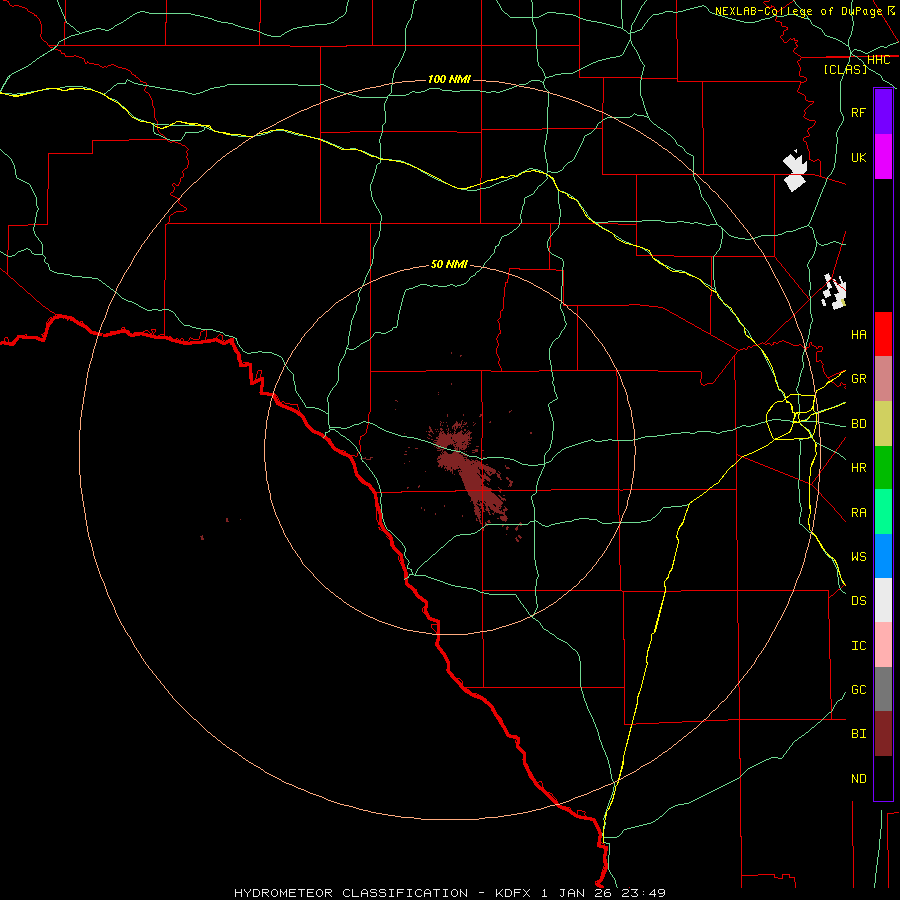Click the GR legend label
This screenshot has height=900, width=900.
(x=859, y=379)
